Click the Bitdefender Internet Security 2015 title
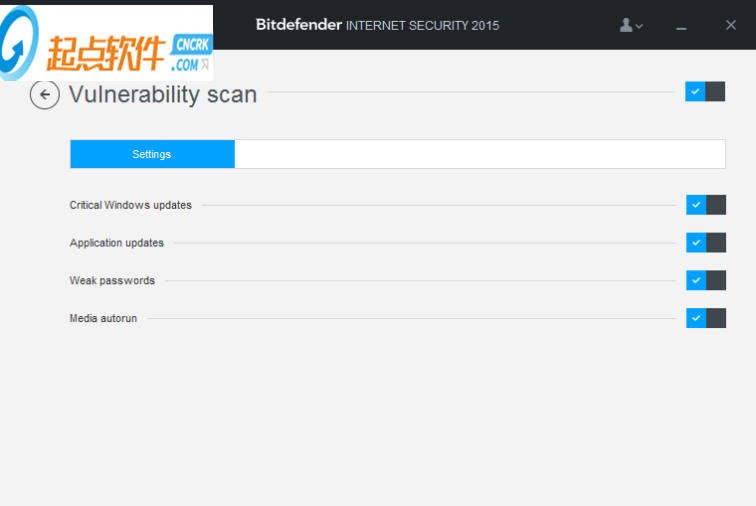This screenshot has width=756, height=506. tap(377, 25)
